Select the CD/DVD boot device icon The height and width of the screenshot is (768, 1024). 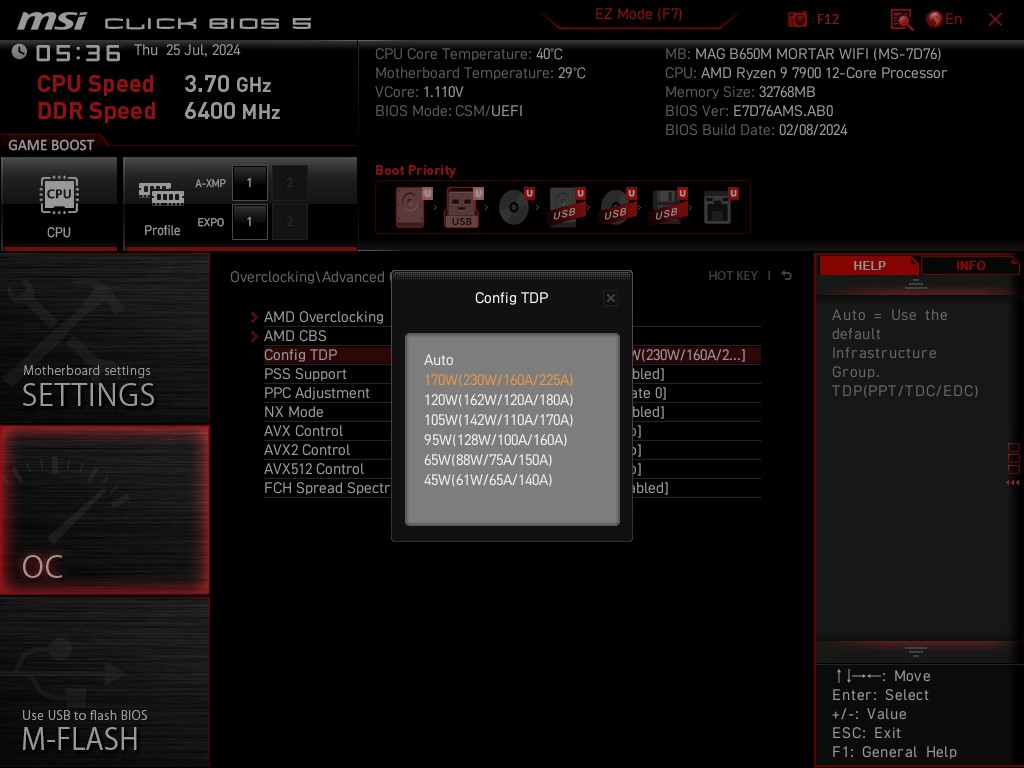[x=515, y=207]
